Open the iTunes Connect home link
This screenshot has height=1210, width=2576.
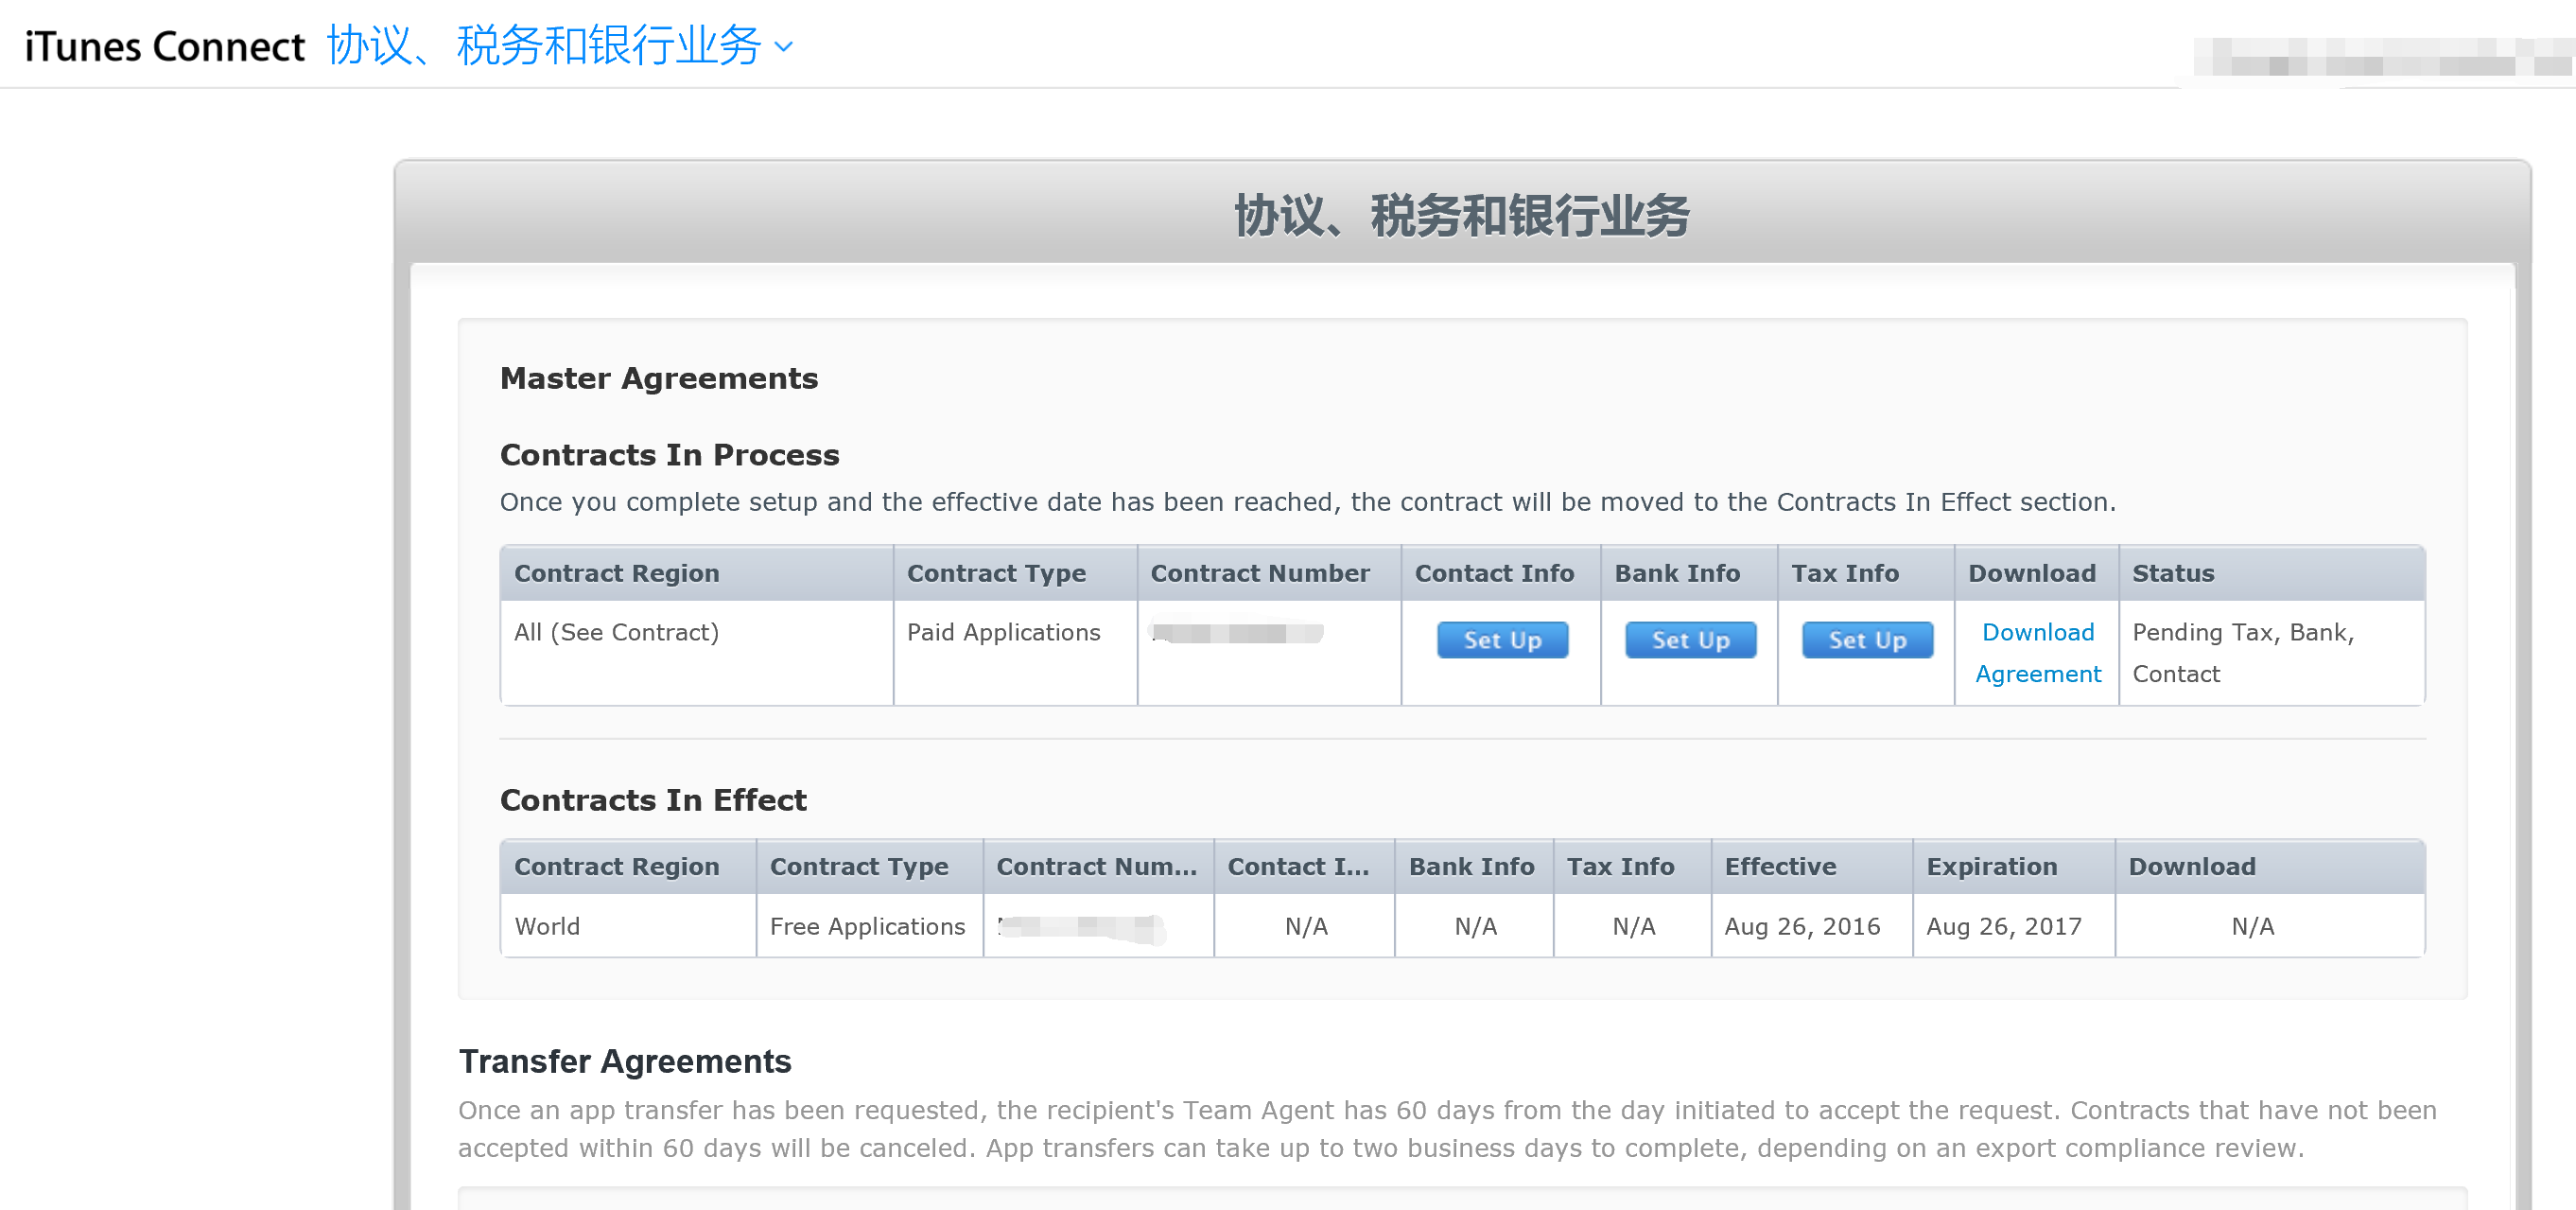coord(164,46)
